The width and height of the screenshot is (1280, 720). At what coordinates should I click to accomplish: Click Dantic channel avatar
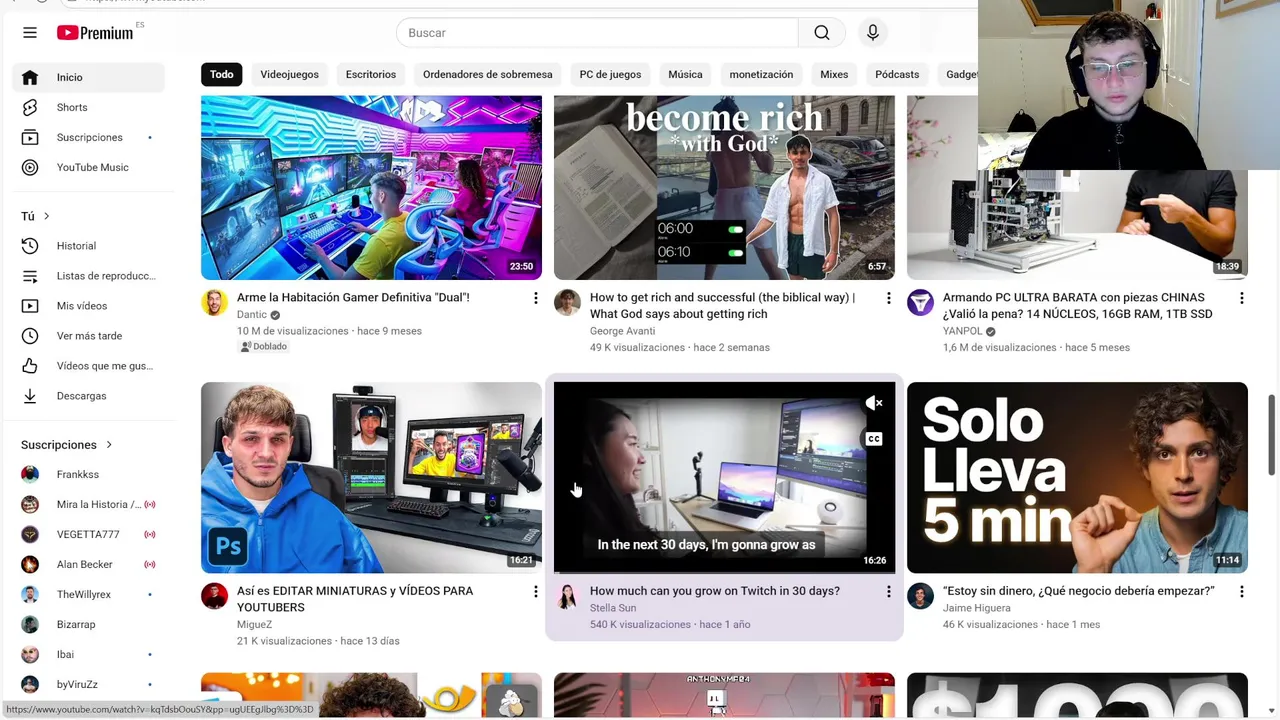[x=214, y=302]
